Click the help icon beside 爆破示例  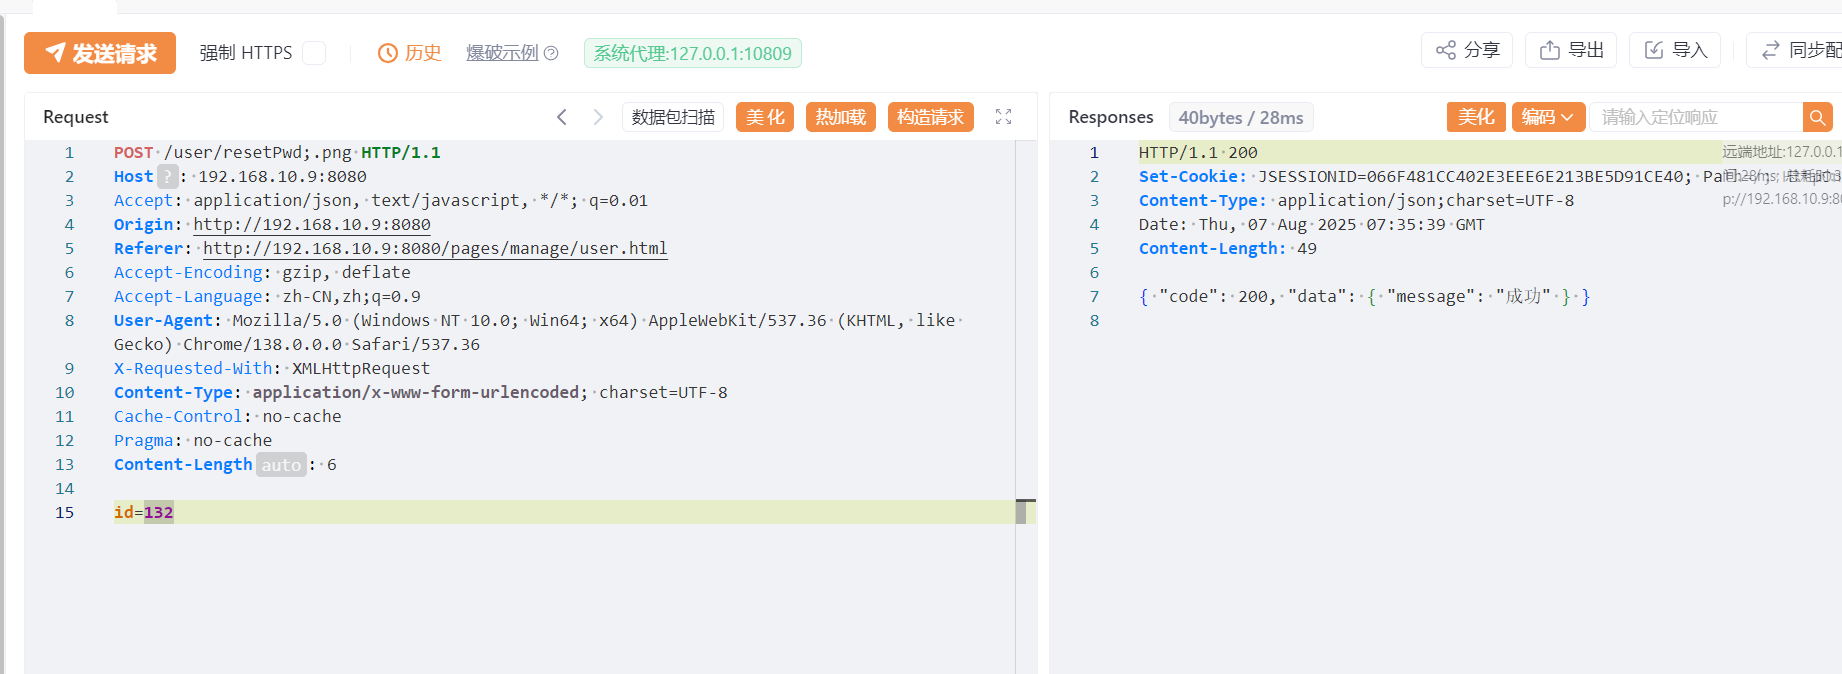pyautogui.click(x=551, y=53)
